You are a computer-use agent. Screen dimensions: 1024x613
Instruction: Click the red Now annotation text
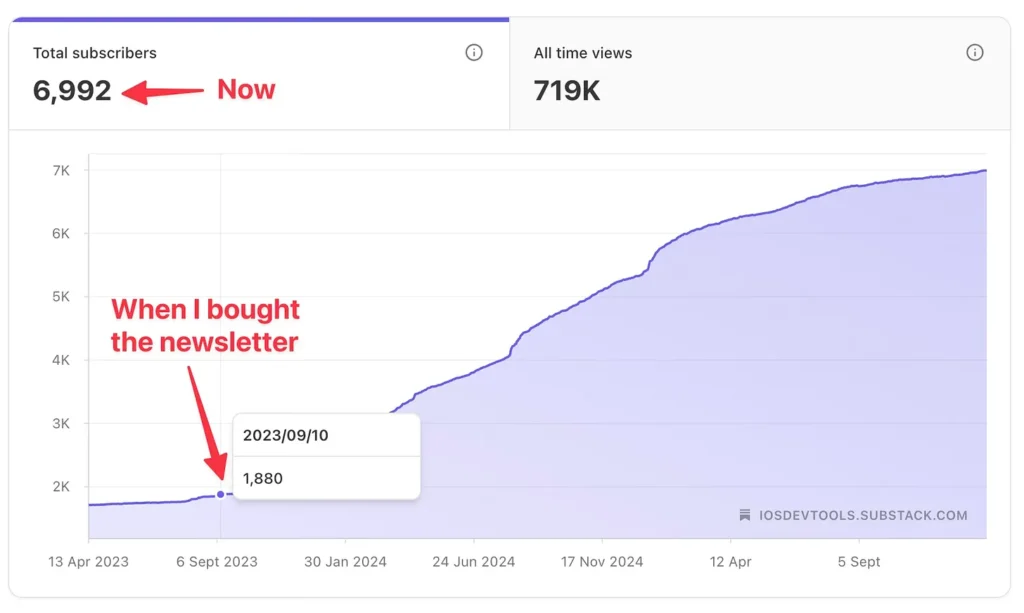246,89
